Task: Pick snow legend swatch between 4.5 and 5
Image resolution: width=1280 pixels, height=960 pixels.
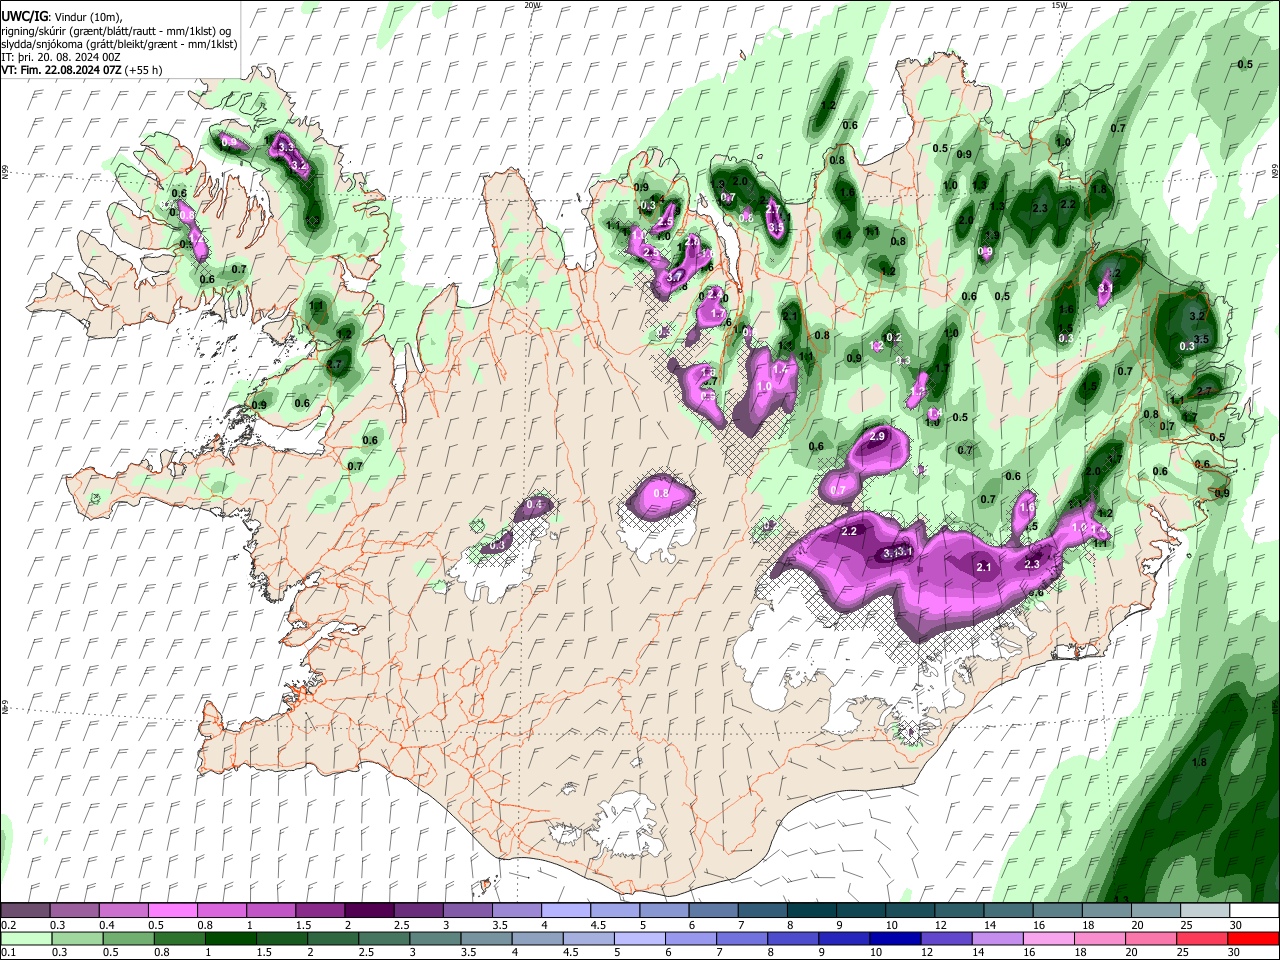Action: [615, 911]
